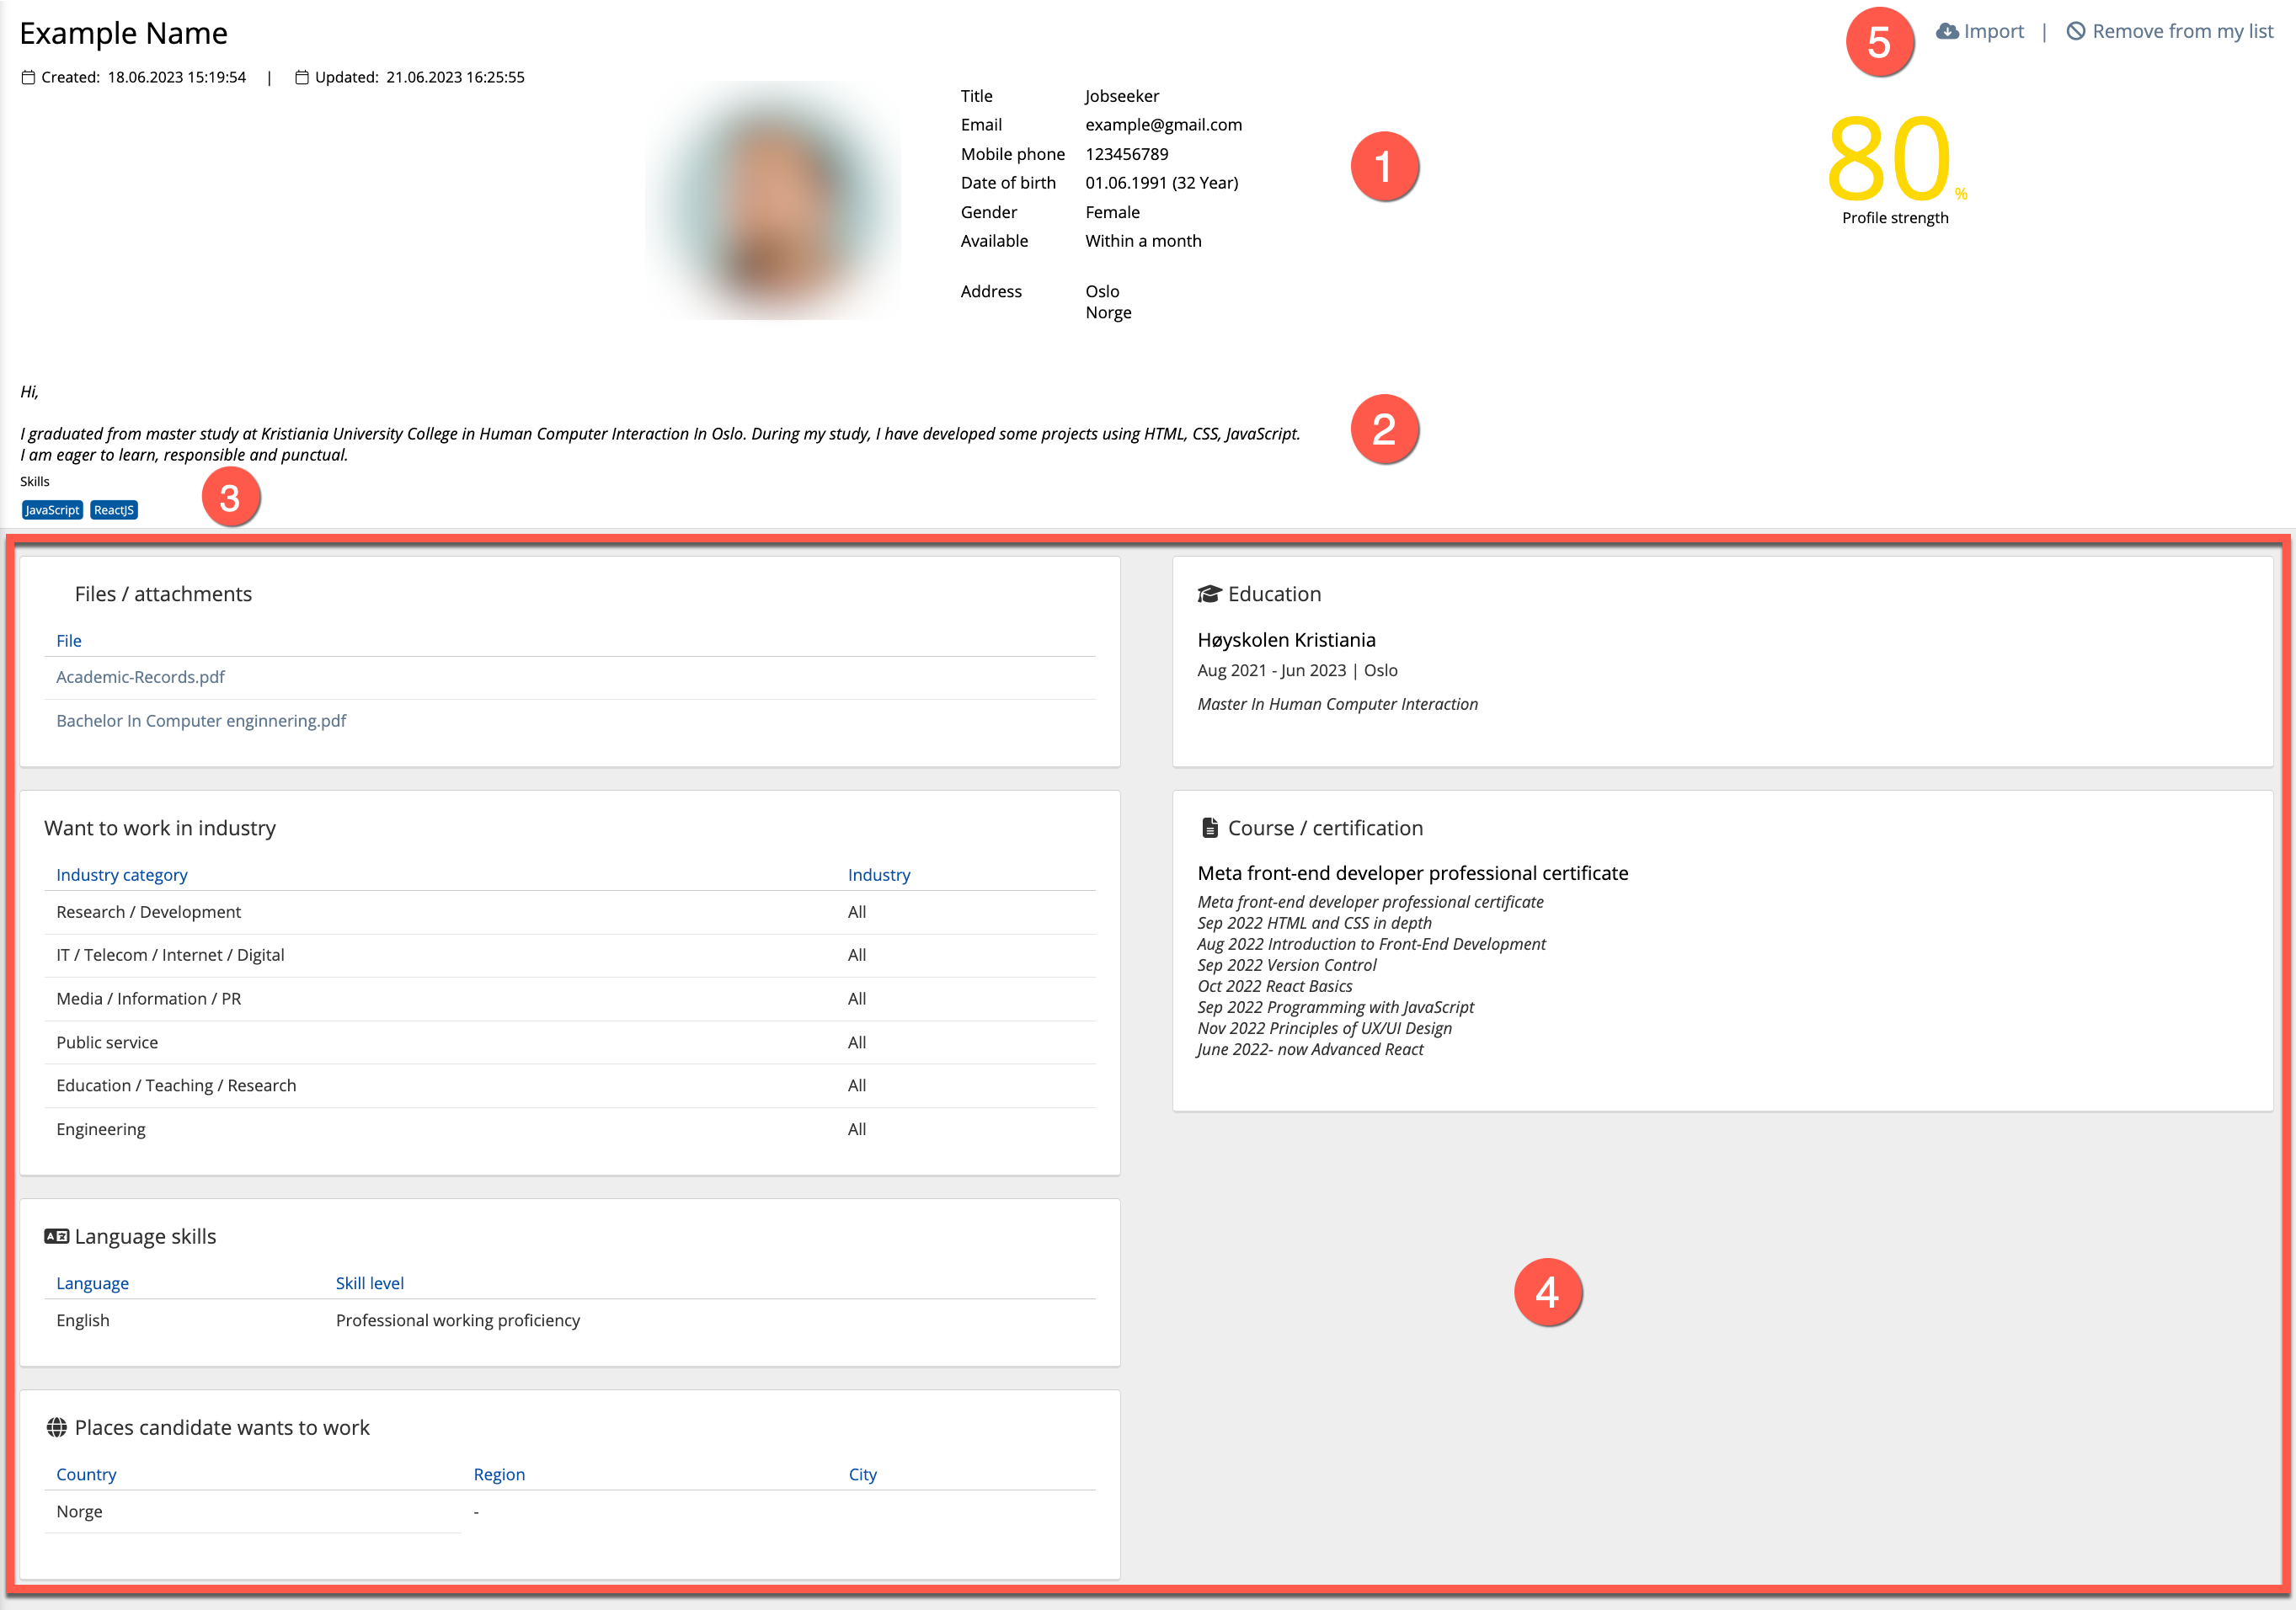Click the Remove from my list icon
Image resolution: width=2296 pixels, height=1610 pixels.
2076,31
